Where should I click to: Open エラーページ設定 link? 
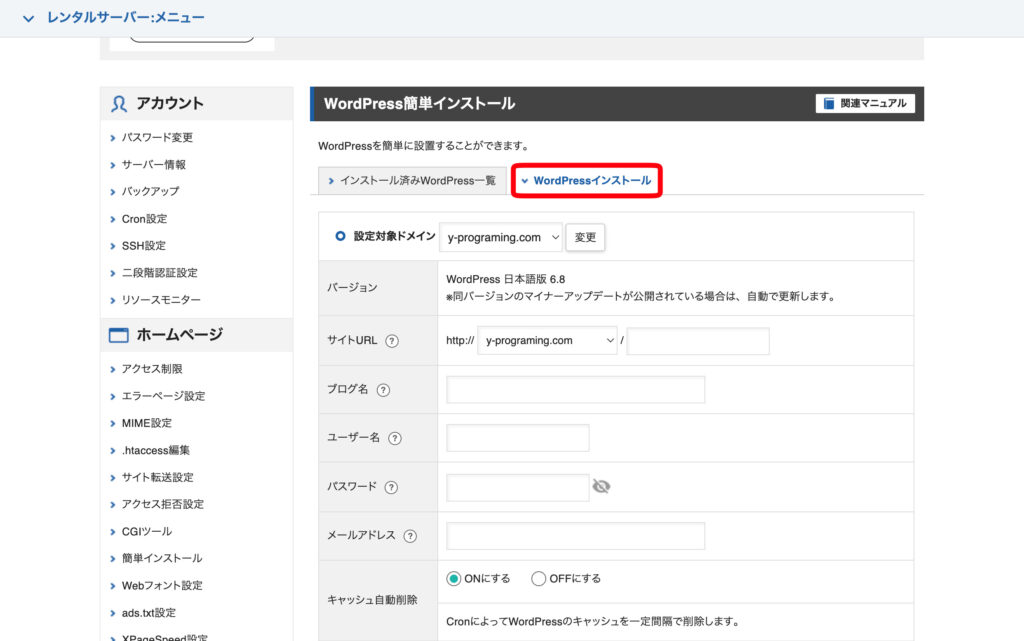(163, 396)
